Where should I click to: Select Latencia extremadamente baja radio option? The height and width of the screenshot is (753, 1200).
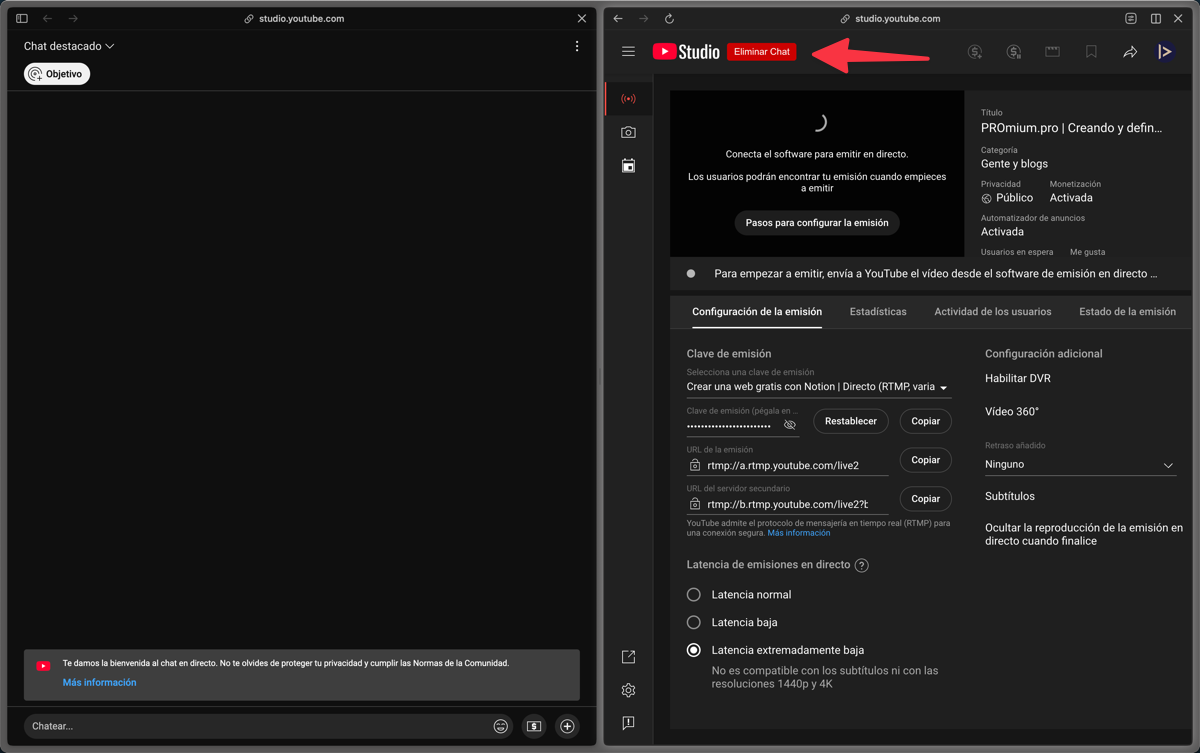pyautogui.click(x=694, y=650)
